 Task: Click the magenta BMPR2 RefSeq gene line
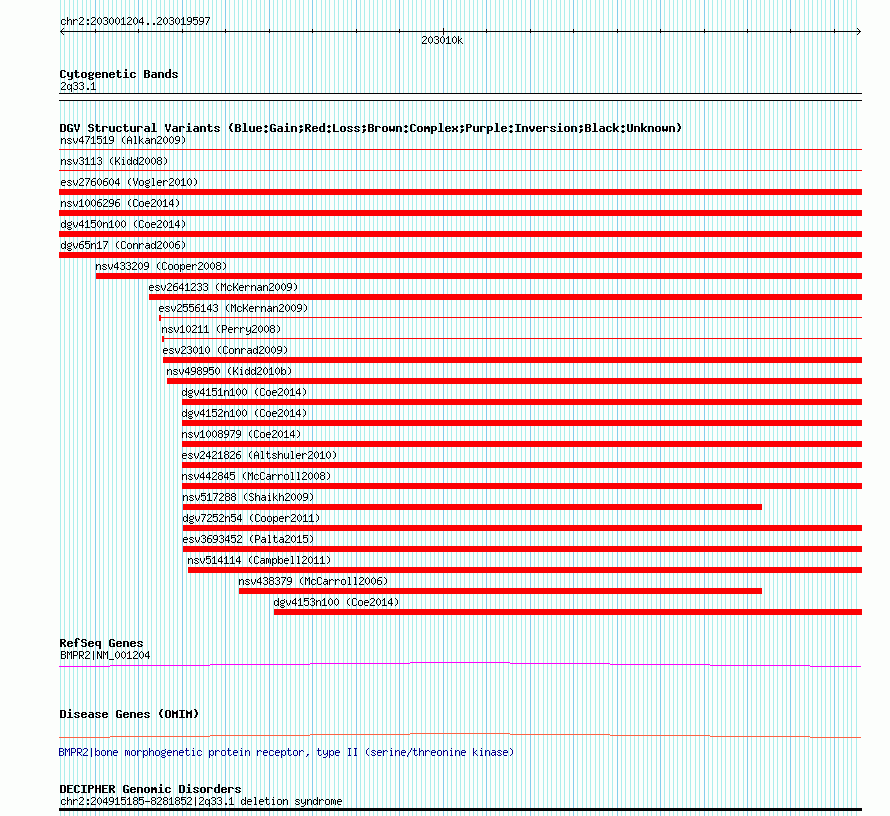(460, 664)
